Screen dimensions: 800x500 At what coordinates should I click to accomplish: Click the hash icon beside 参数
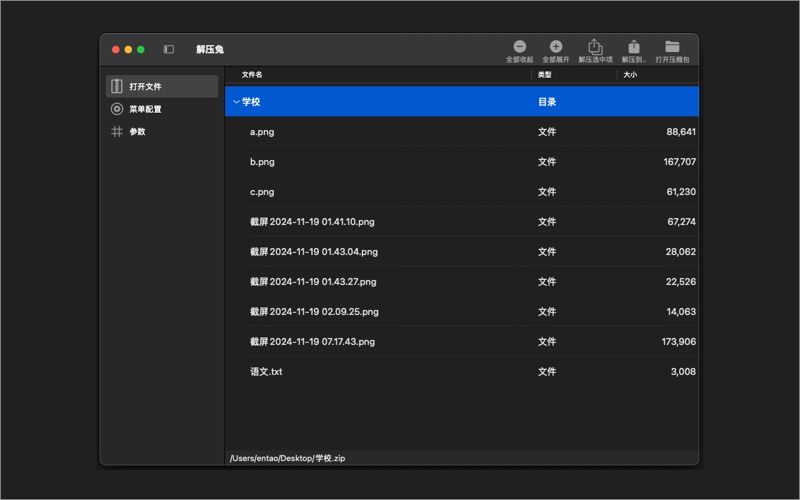tap(117, 131)
